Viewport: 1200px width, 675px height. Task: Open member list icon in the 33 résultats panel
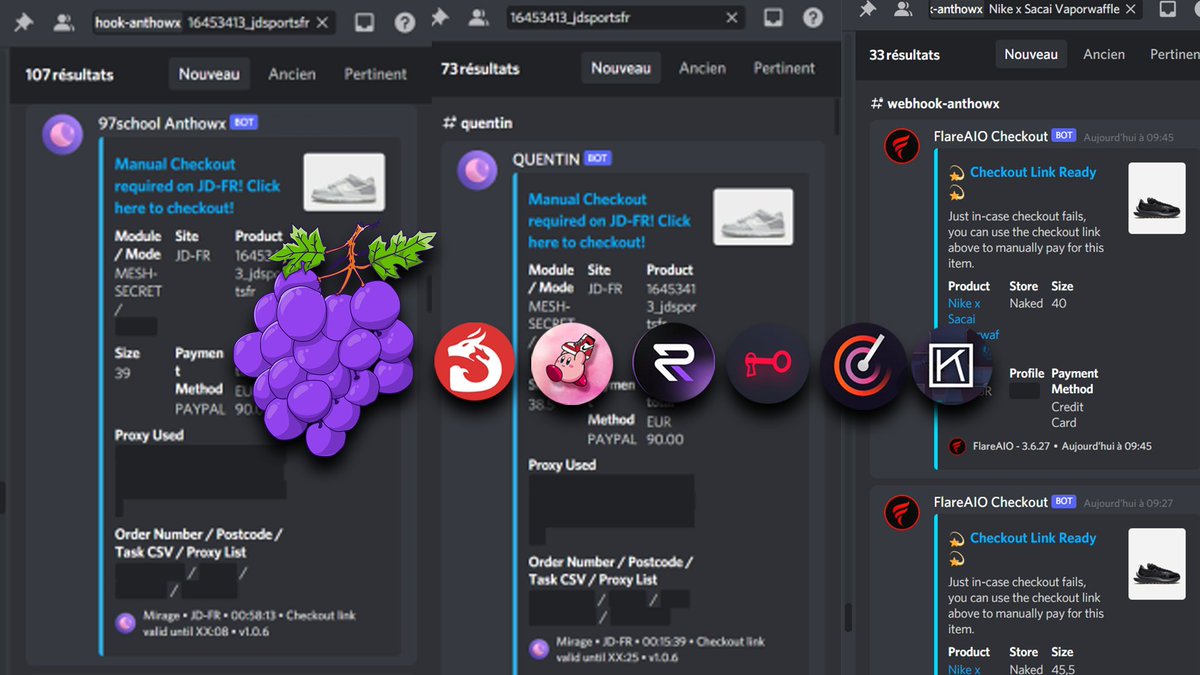(903, 9)
